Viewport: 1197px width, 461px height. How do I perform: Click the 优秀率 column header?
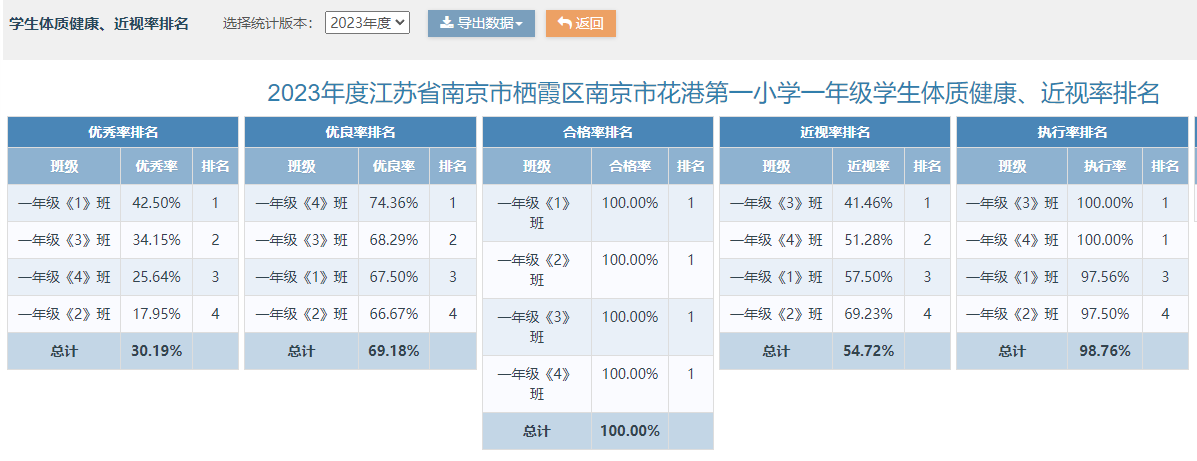pyautogui.click(x=156, y=166)
